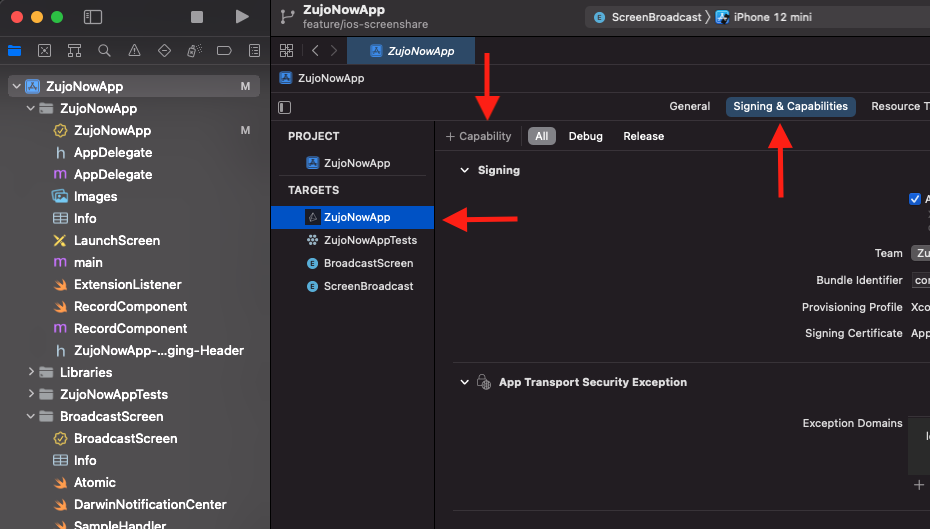Screen dimensions: 930x529
Task: Collapse the BroadcastScreen group
Action: (31, 416)
